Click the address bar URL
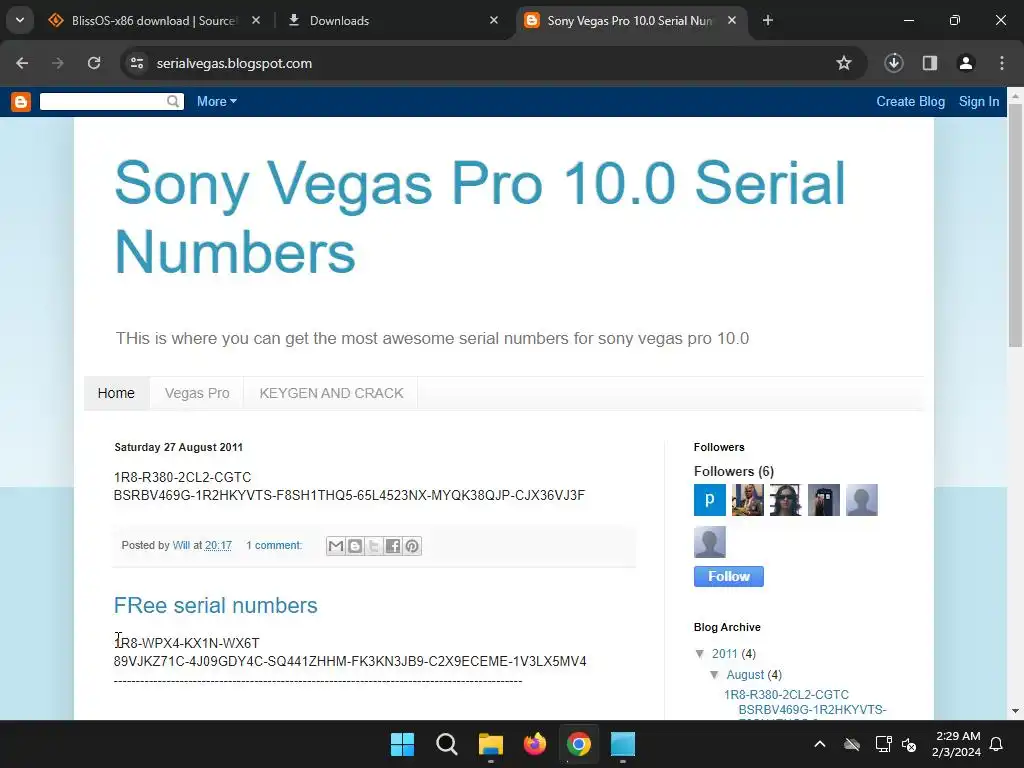 234,63
